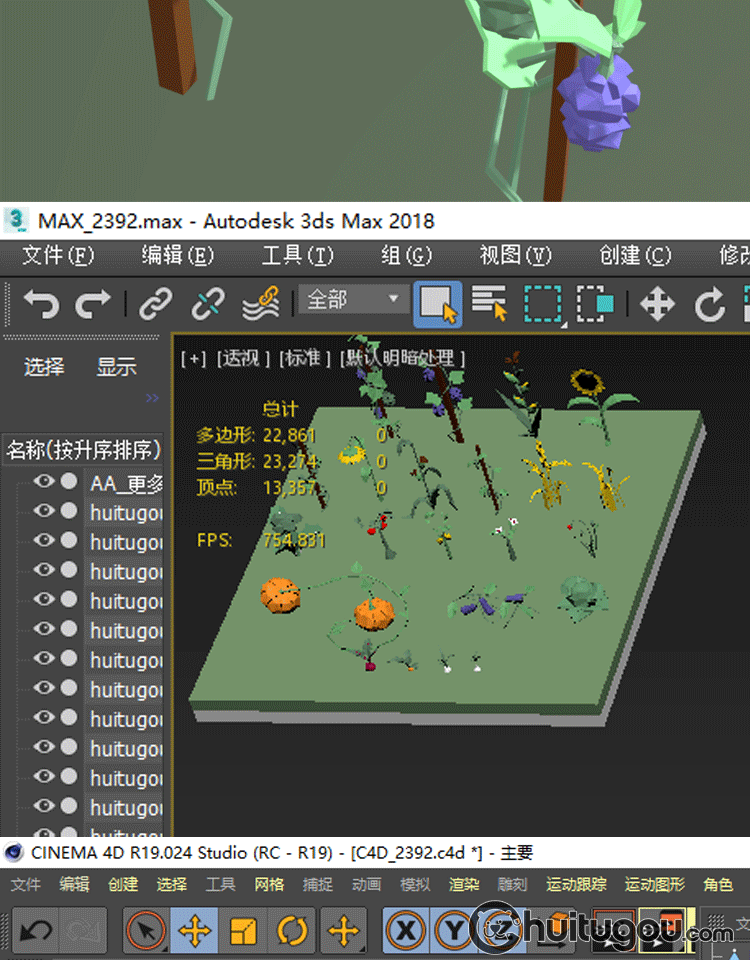Hide the AA_更多 object via its eye icon
This screenshot has width=750, height=960.
tap(43, 481)
